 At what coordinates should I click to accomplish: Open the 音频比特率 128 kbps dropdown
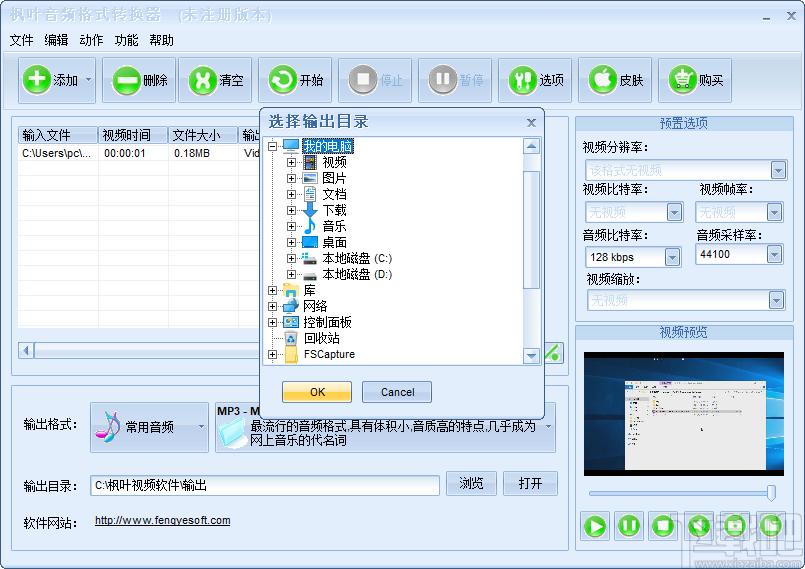click(672, 257)
